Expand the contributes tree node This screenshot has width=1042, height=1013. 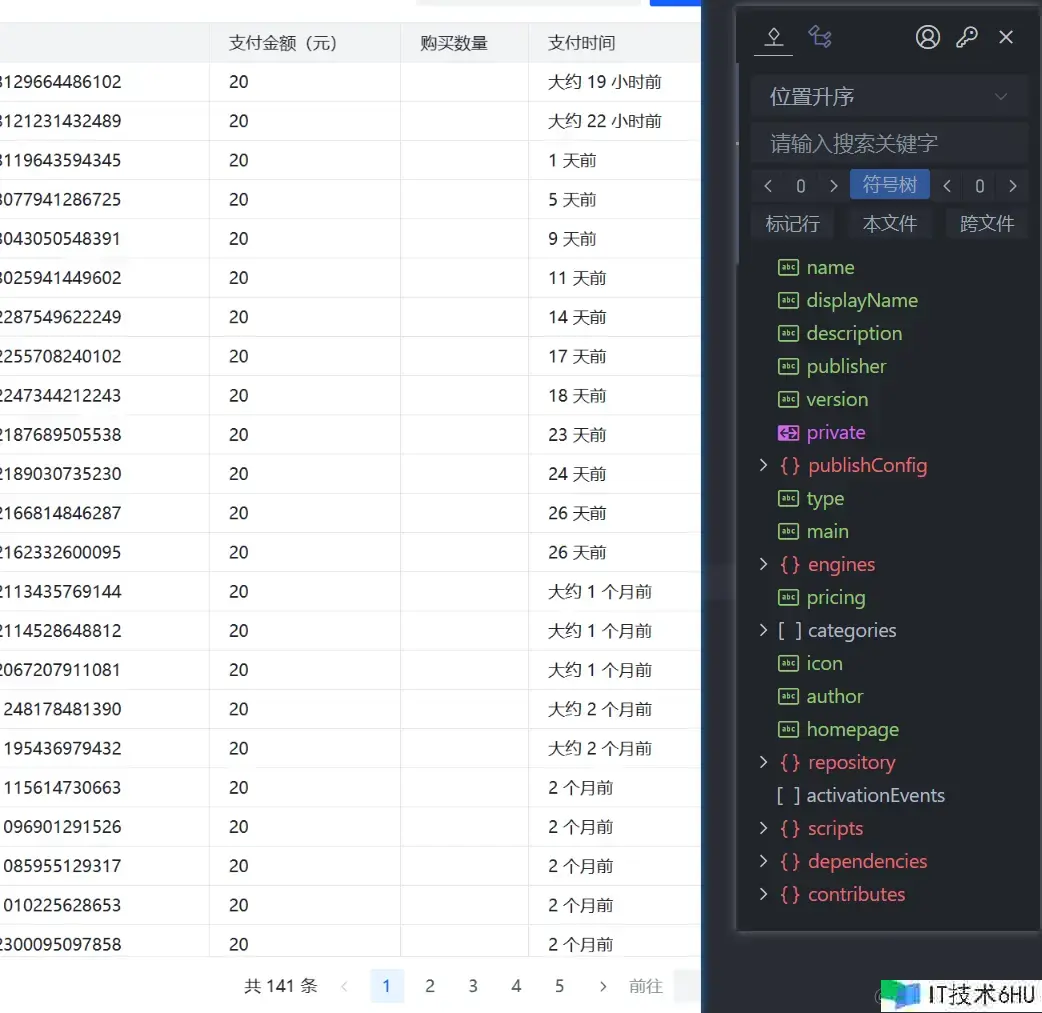(x=763, y=895)
